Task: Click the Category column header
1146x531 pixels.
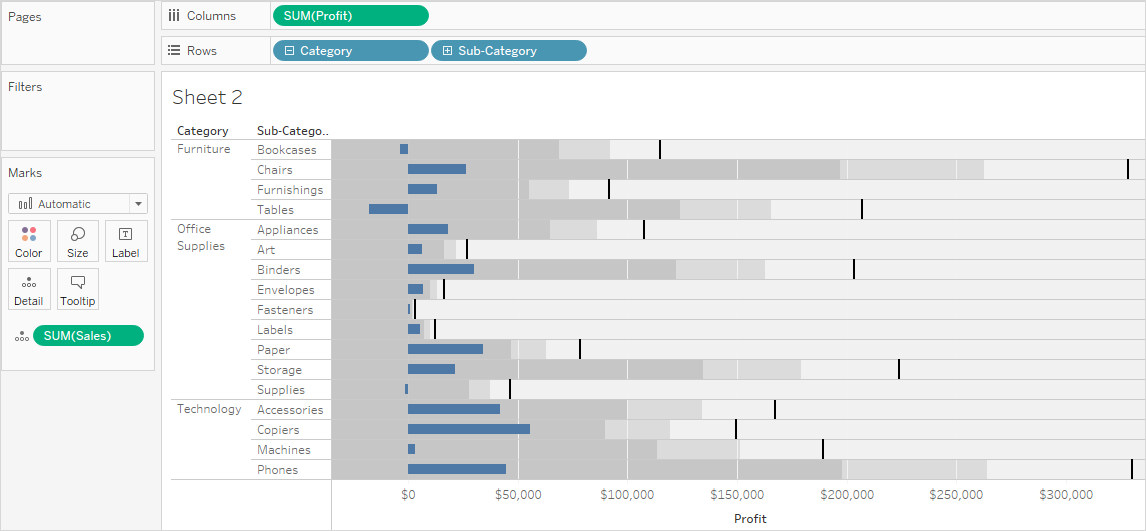Action: 202,131
